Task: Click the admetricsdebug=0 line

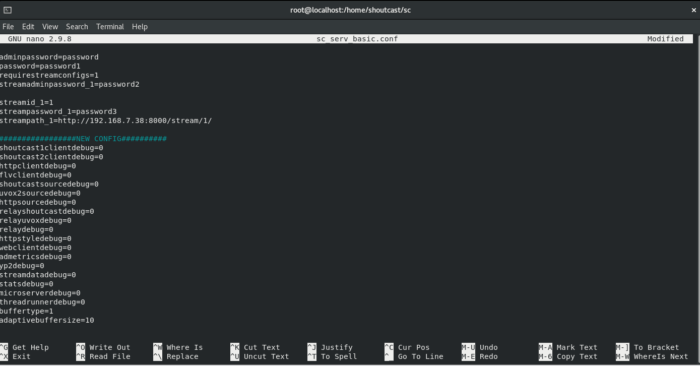Action: tap(36, 257)
